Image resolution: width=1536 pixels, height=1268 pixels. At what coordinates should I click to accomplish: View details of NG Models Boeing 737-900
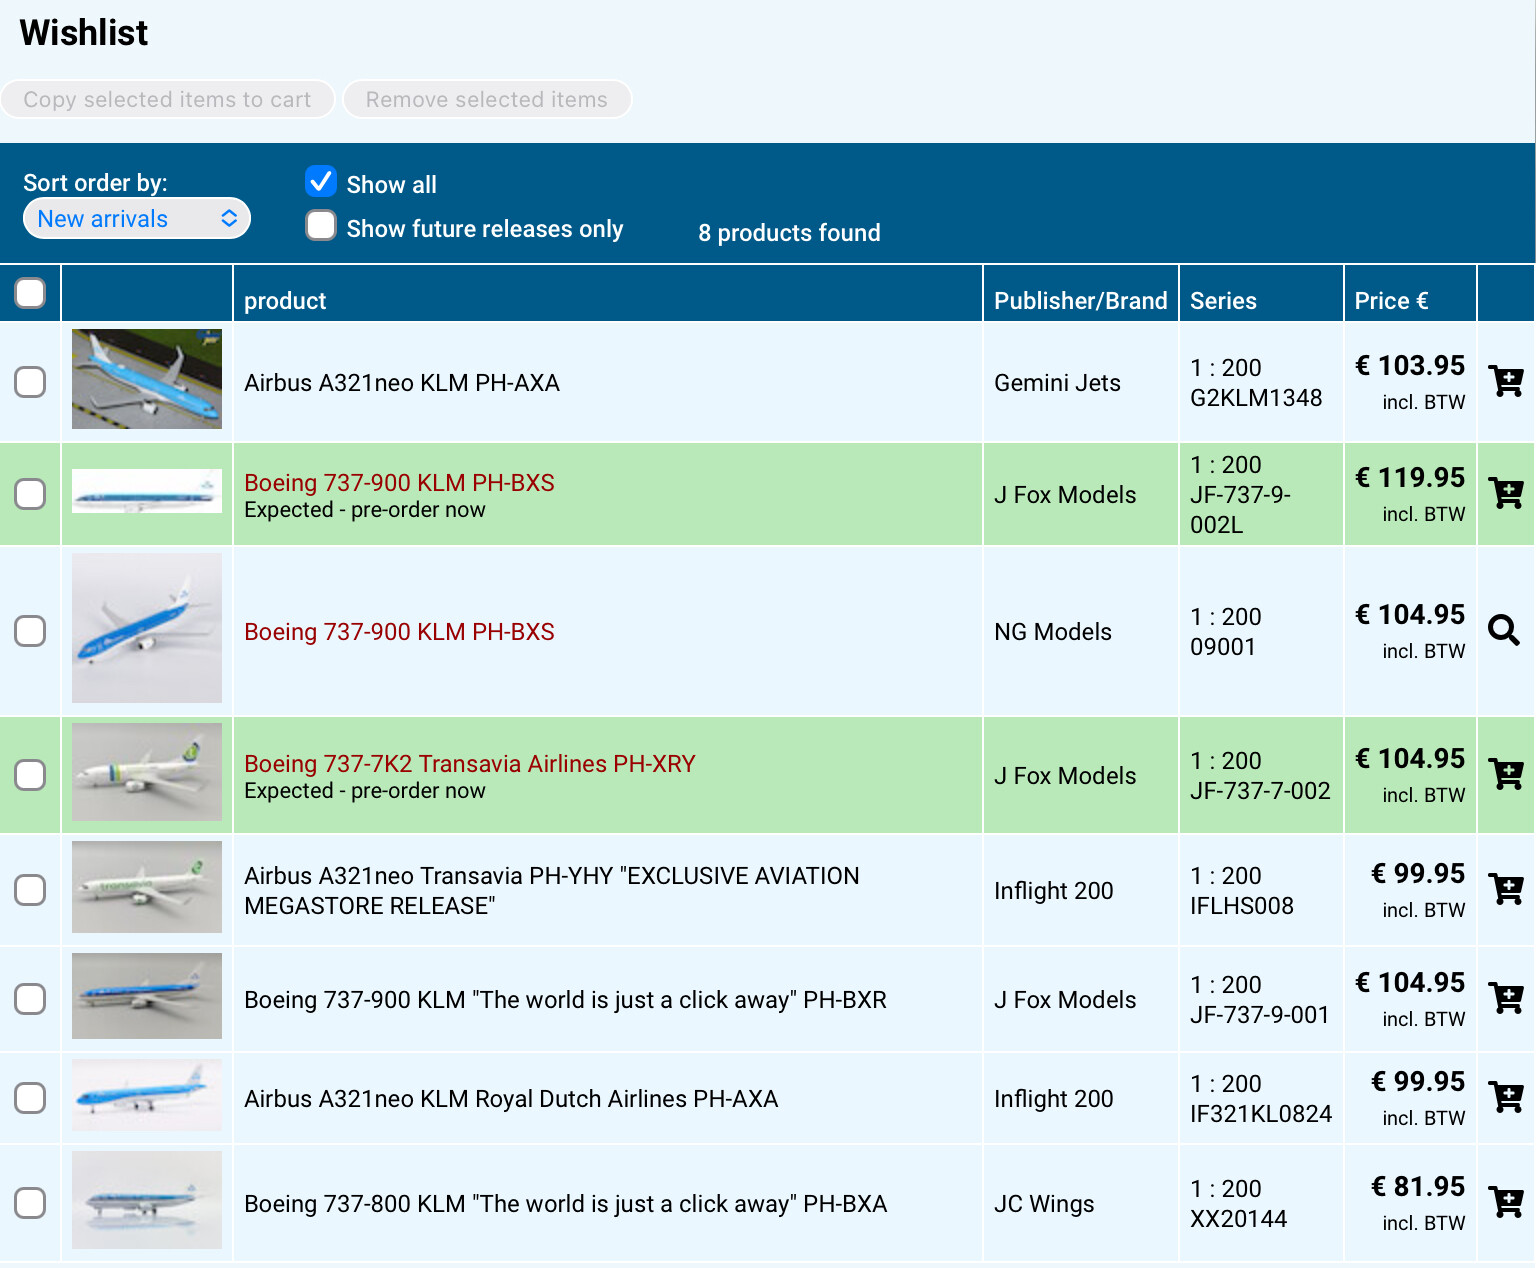click(x=1504, y=630)
